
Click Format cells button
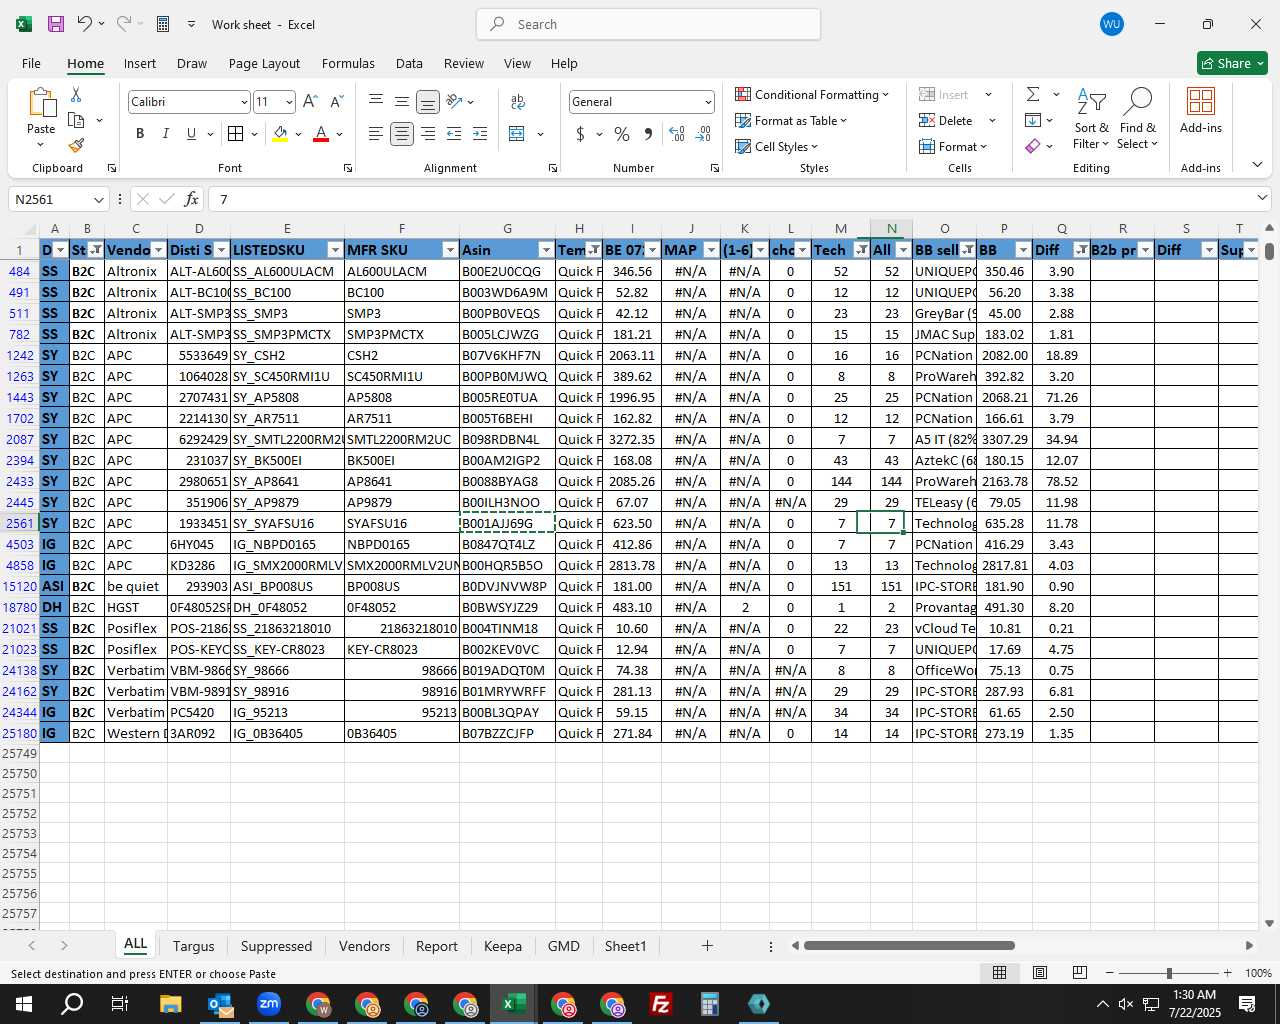[x=953, y=146]
